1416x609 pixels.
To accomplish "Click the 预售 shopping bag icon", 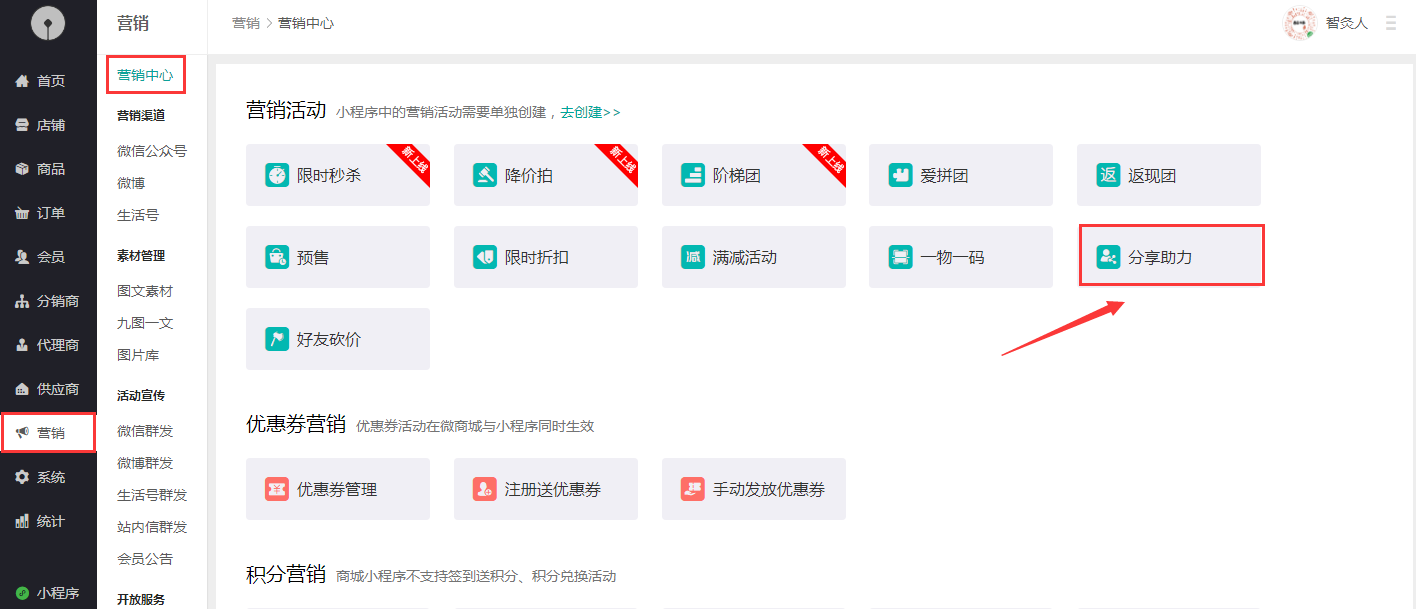I will tap(277, 257).
